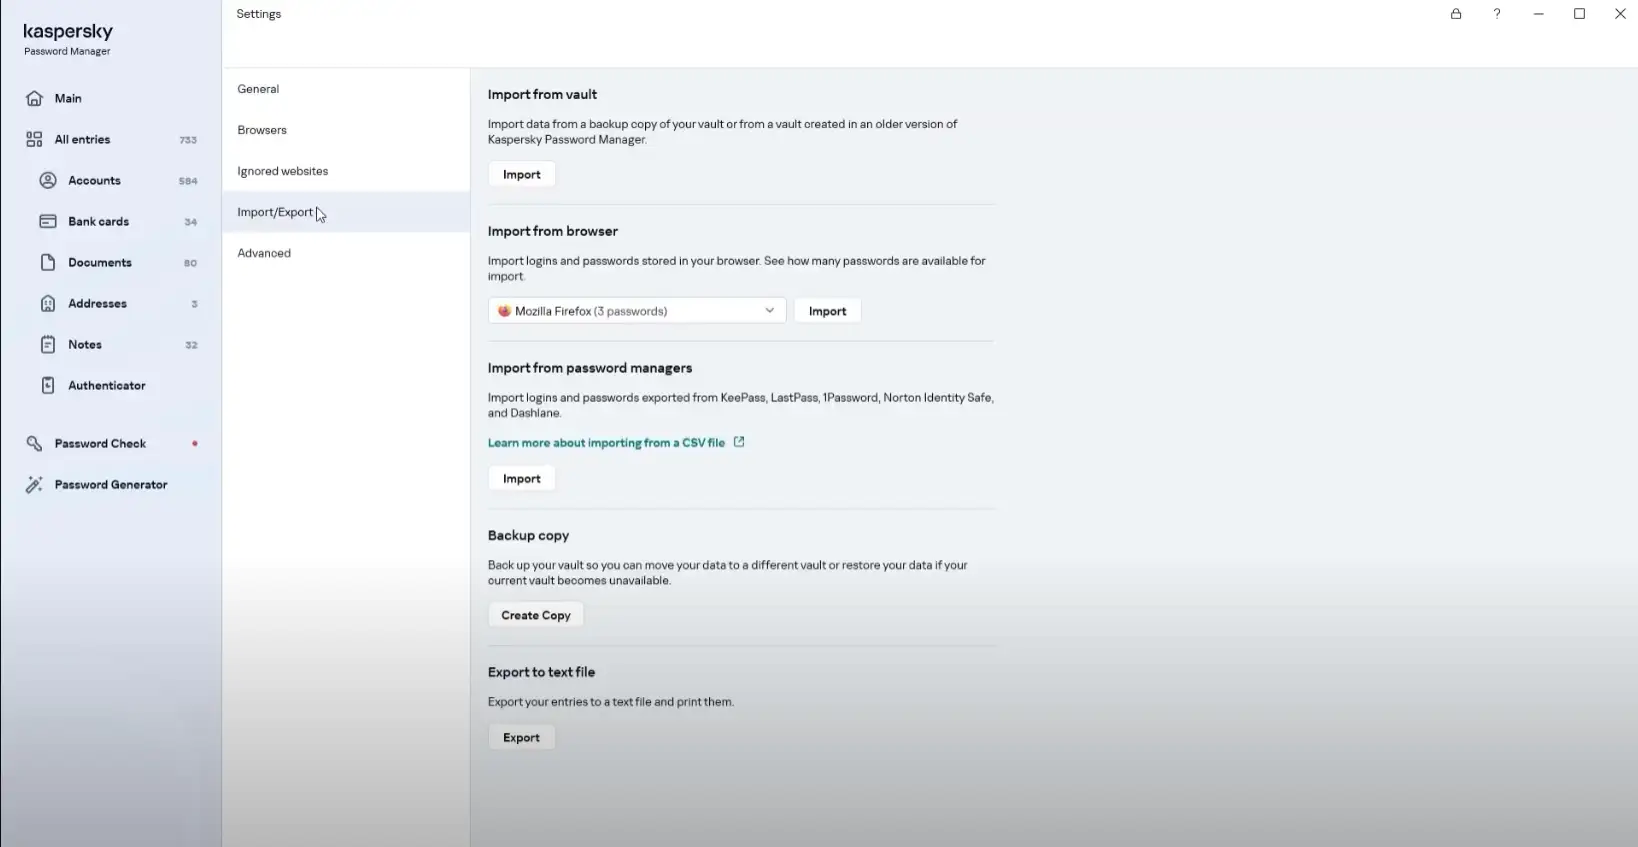Screen dimensions: 1638x847
Task: Select the Ignored websites tab
Action: point(283,171)
